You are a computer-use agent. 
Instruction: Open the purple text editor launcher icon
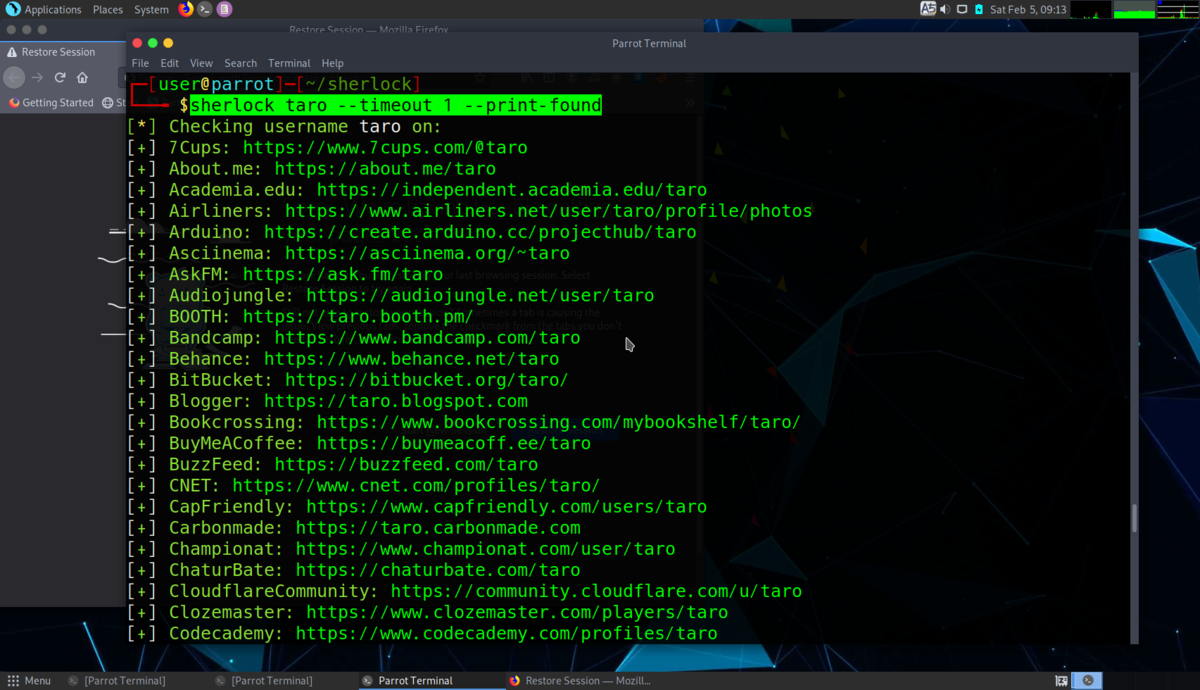(225, 9)
